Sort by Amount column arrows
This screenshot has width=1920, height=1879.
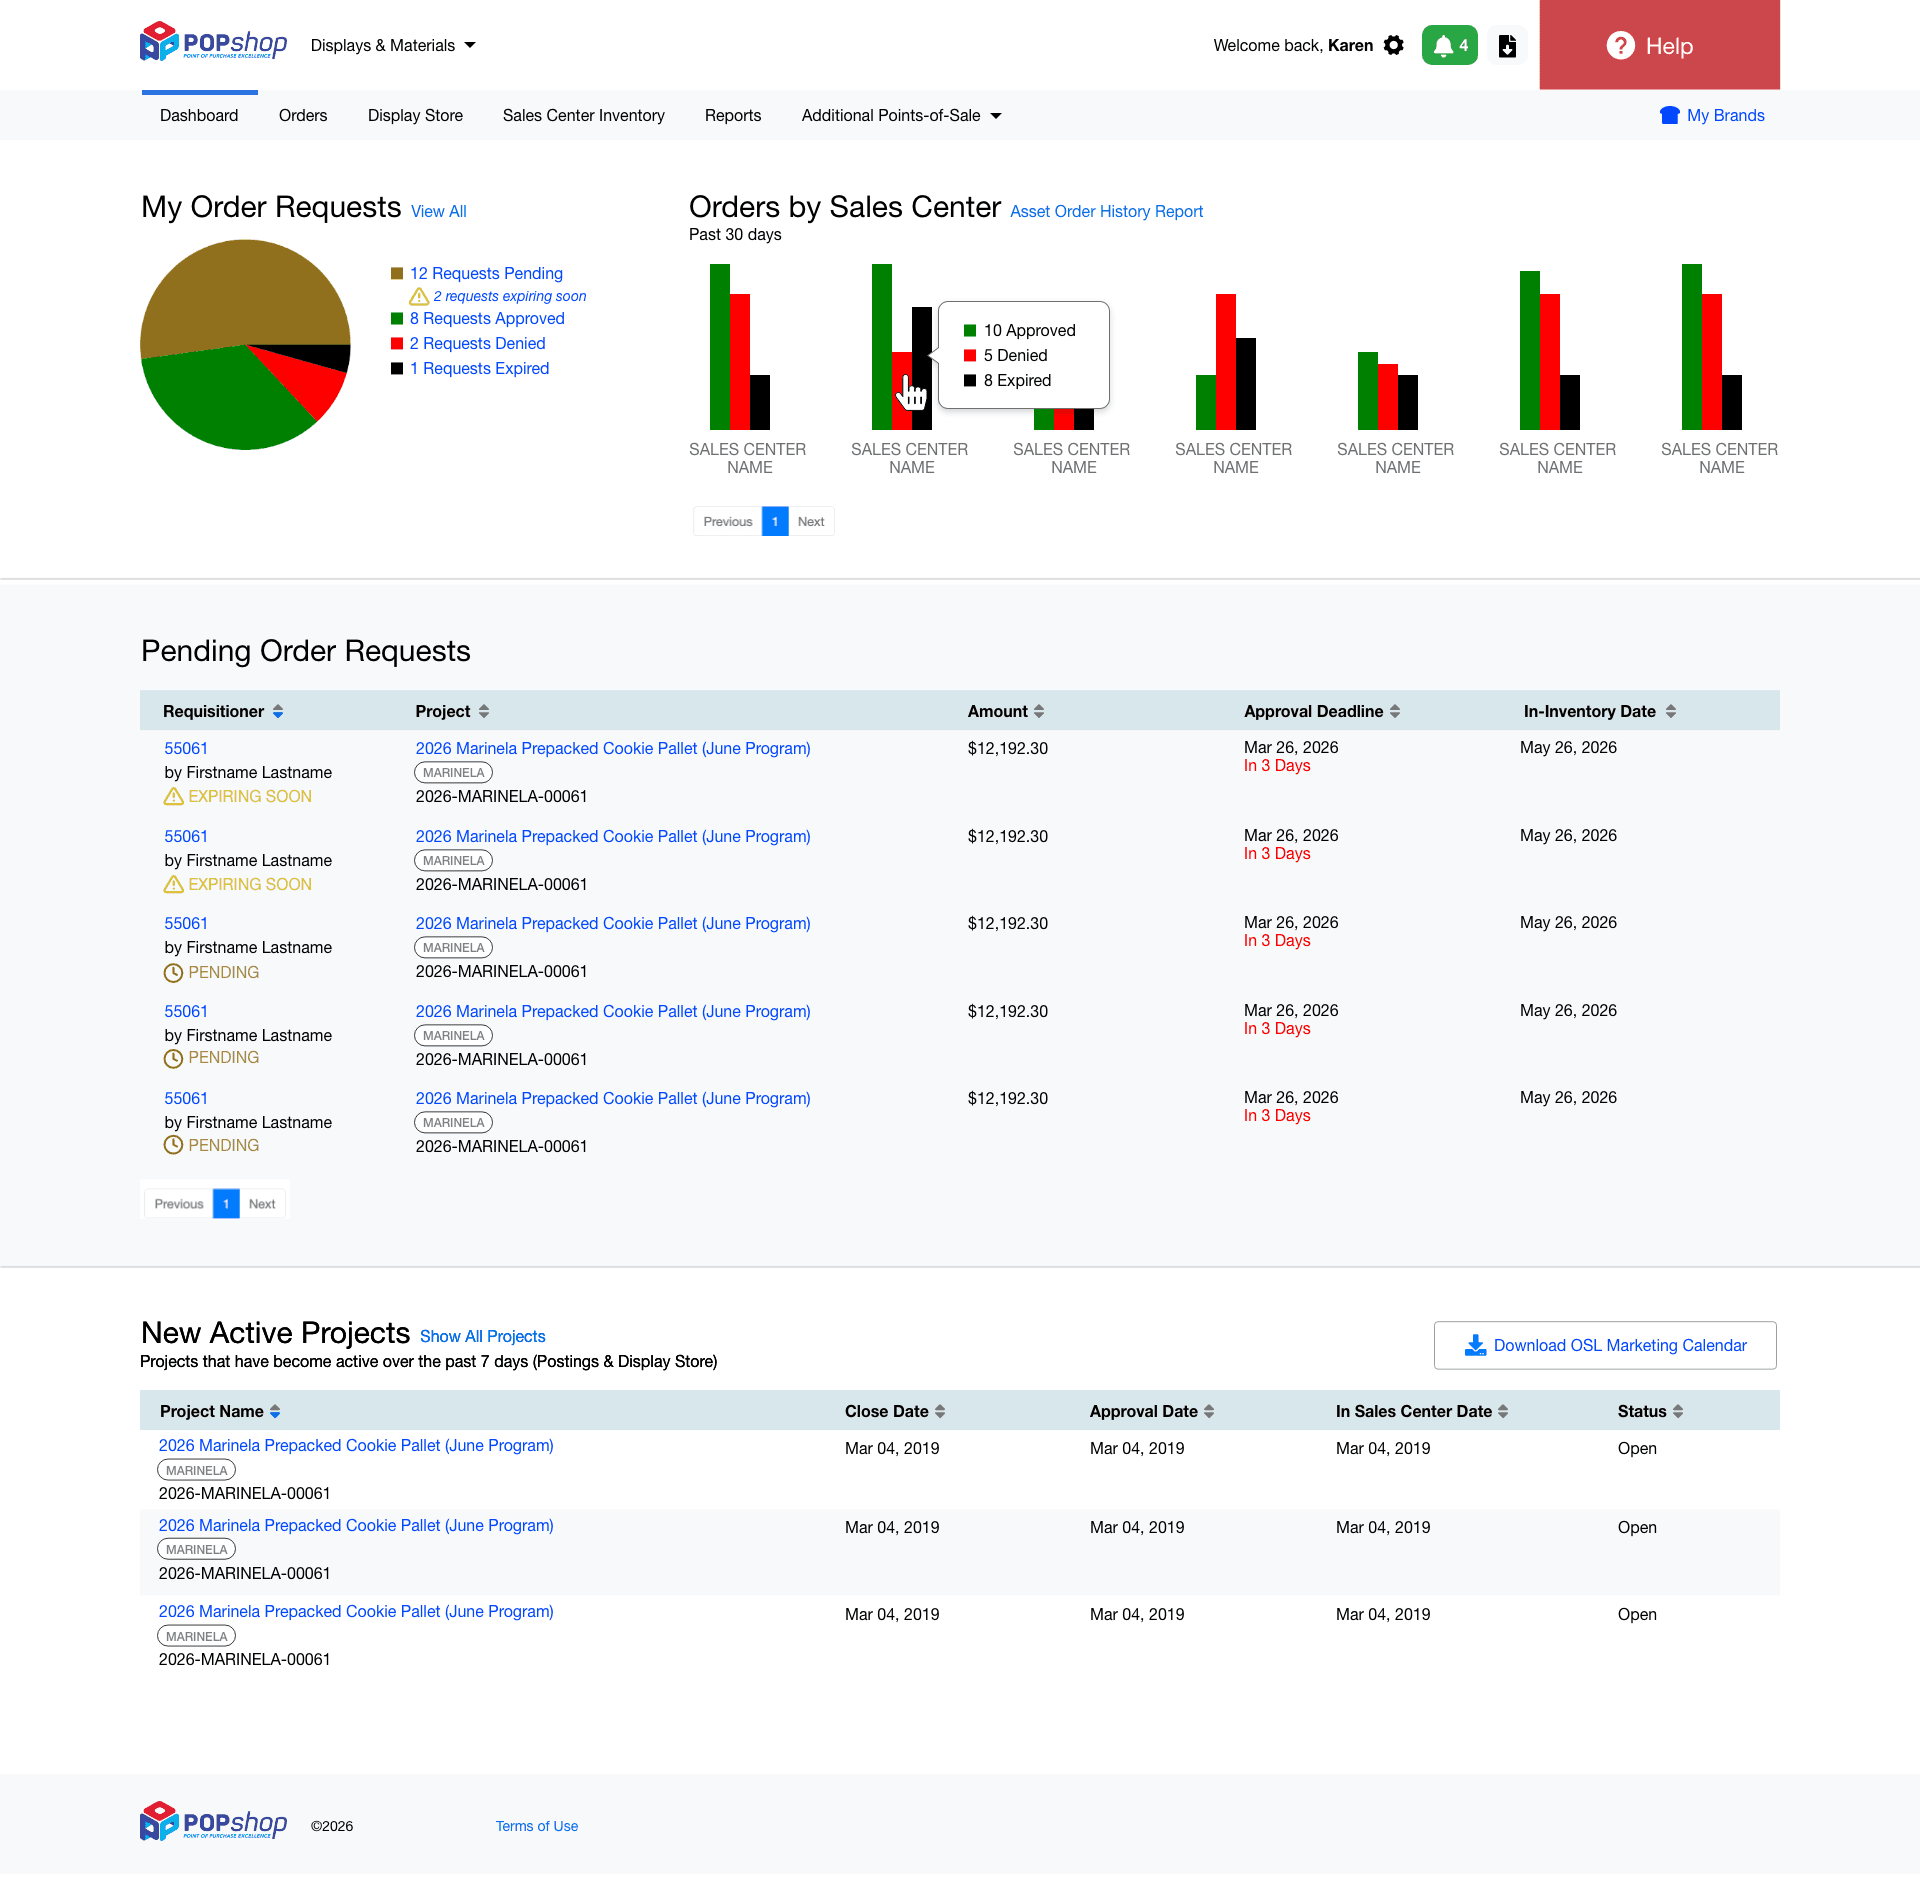[1039, 711]
